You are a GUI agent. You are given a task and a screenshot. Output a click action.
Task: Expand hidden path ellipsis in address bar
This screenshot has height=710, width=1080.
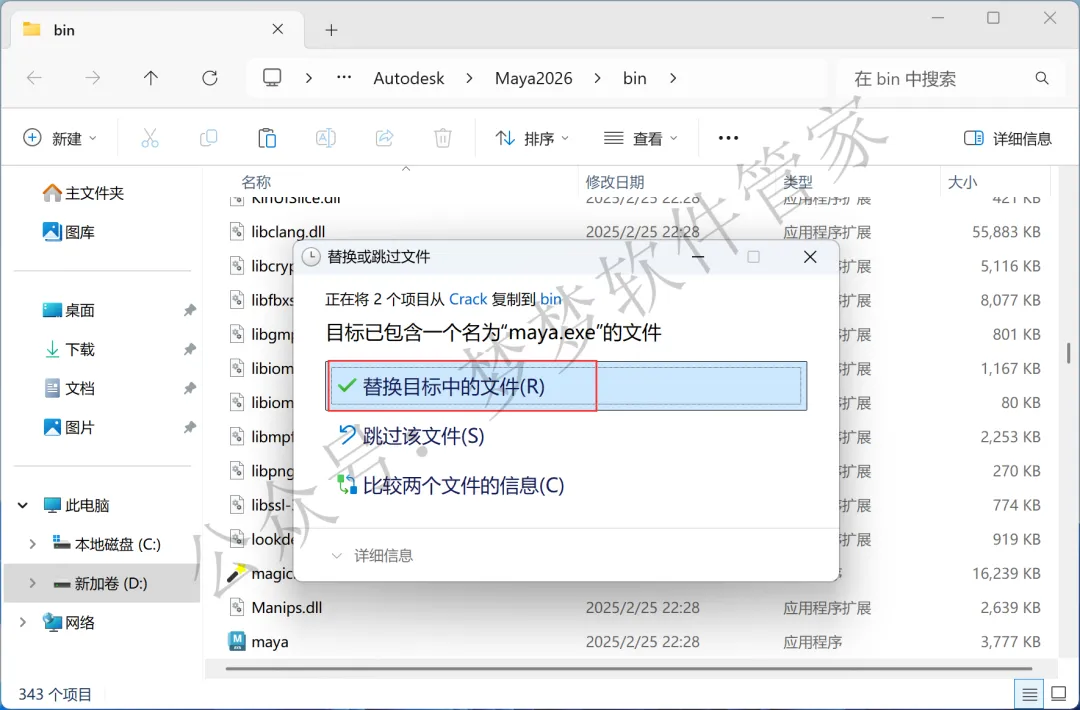(x=344, y=78)
